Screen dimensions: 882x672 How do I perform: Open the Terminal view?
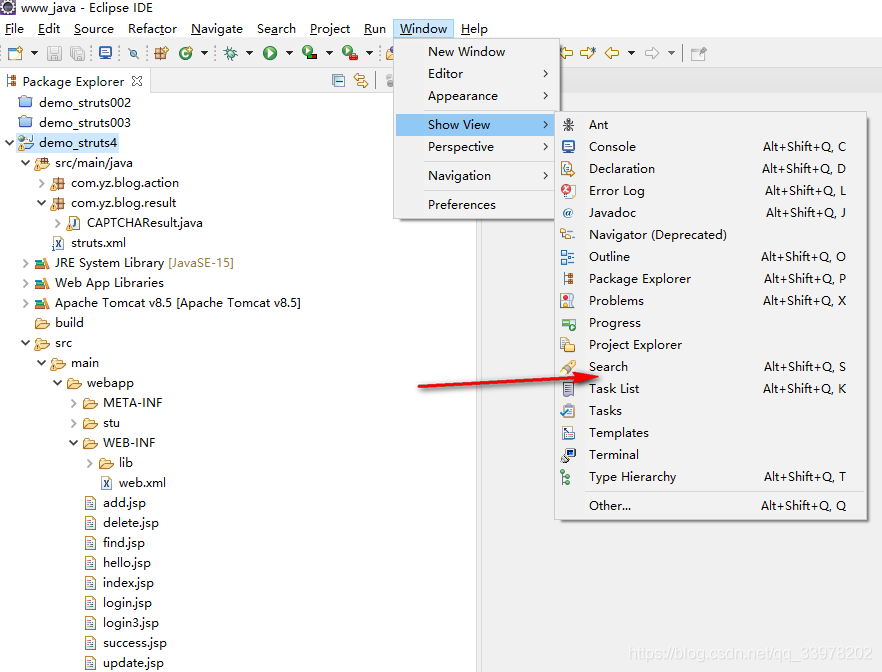[710, 454]
